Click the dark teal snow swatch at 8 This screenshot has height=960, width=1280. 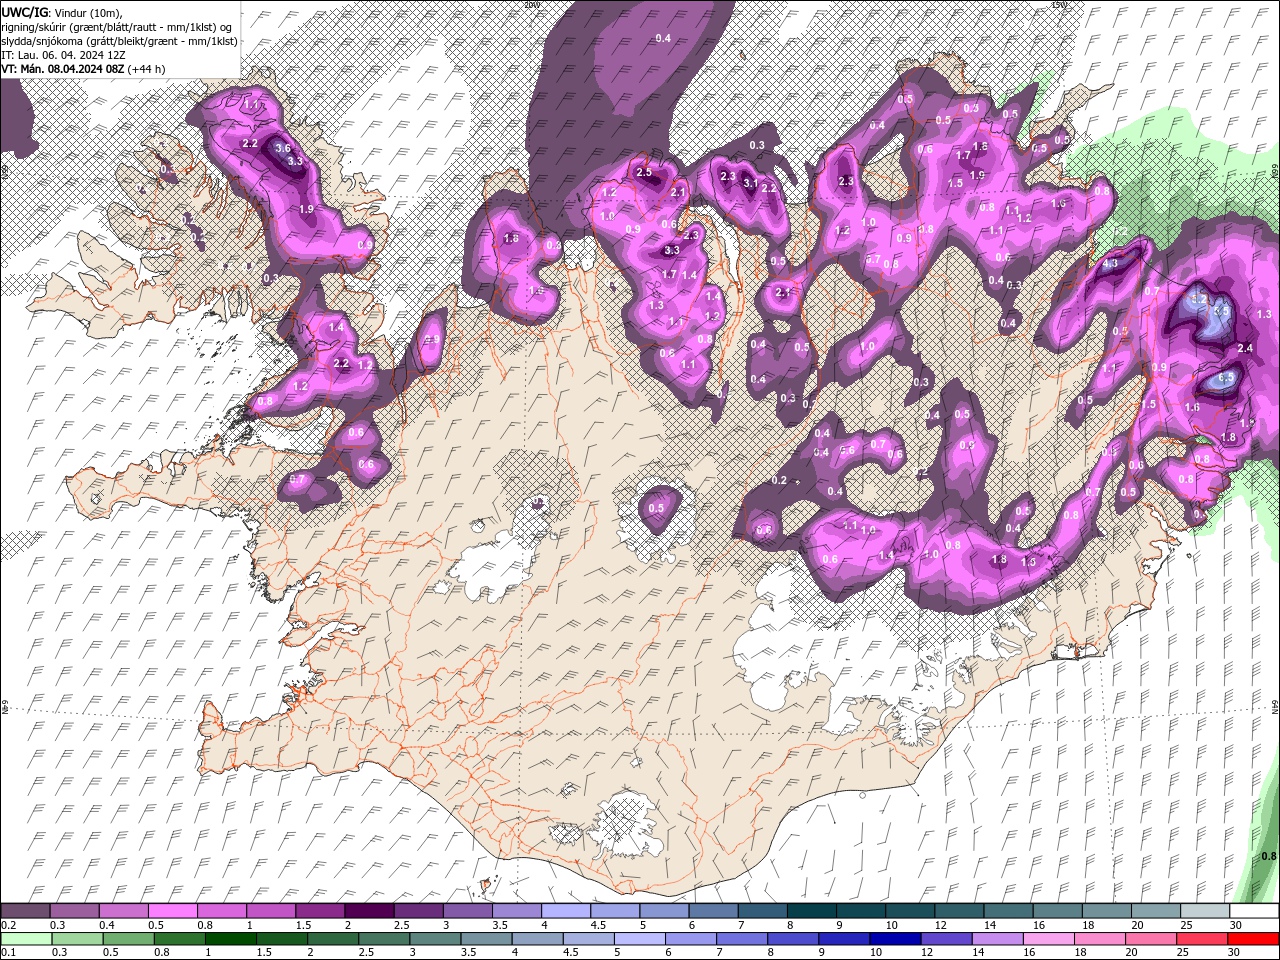click(811, 911)
